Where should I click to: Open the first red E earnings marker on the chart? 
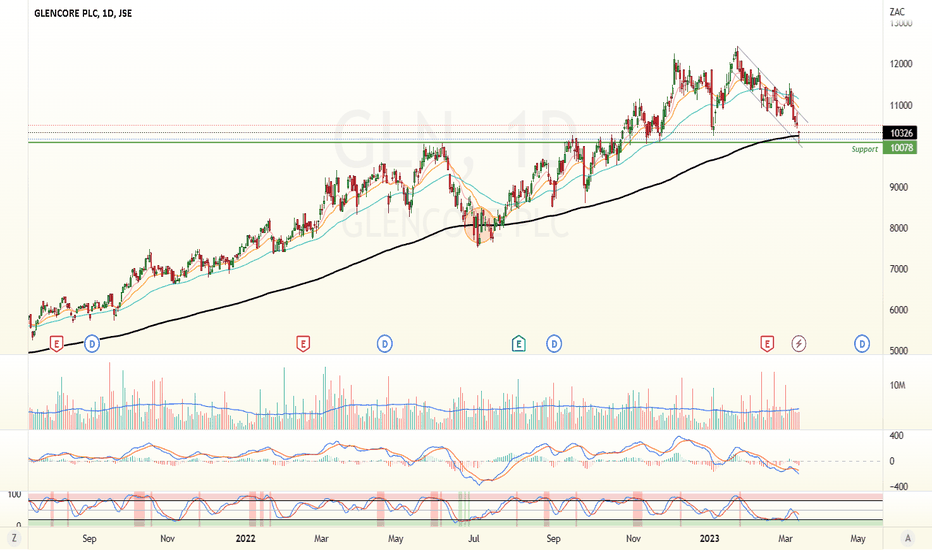pyautogui.click(x=56, y=344)
